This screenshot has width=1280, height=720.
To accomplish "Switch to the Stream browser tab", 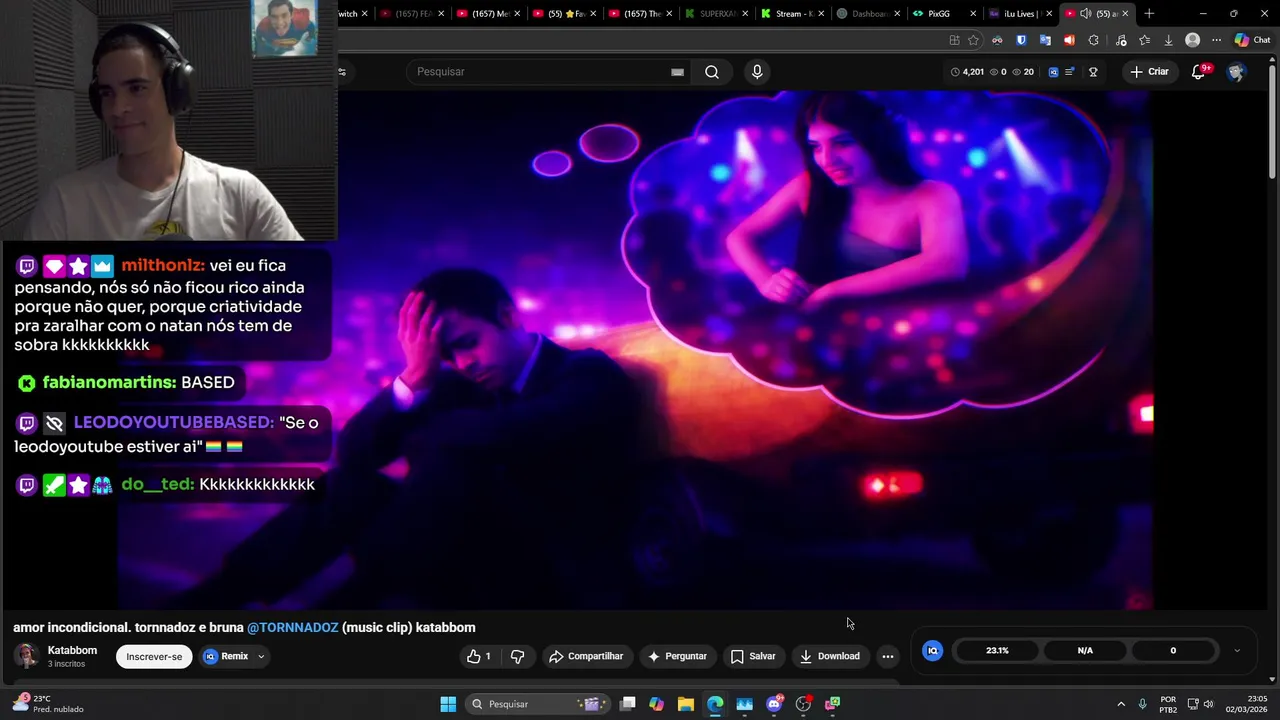I will pyautogui.click(x=793, y=14).
